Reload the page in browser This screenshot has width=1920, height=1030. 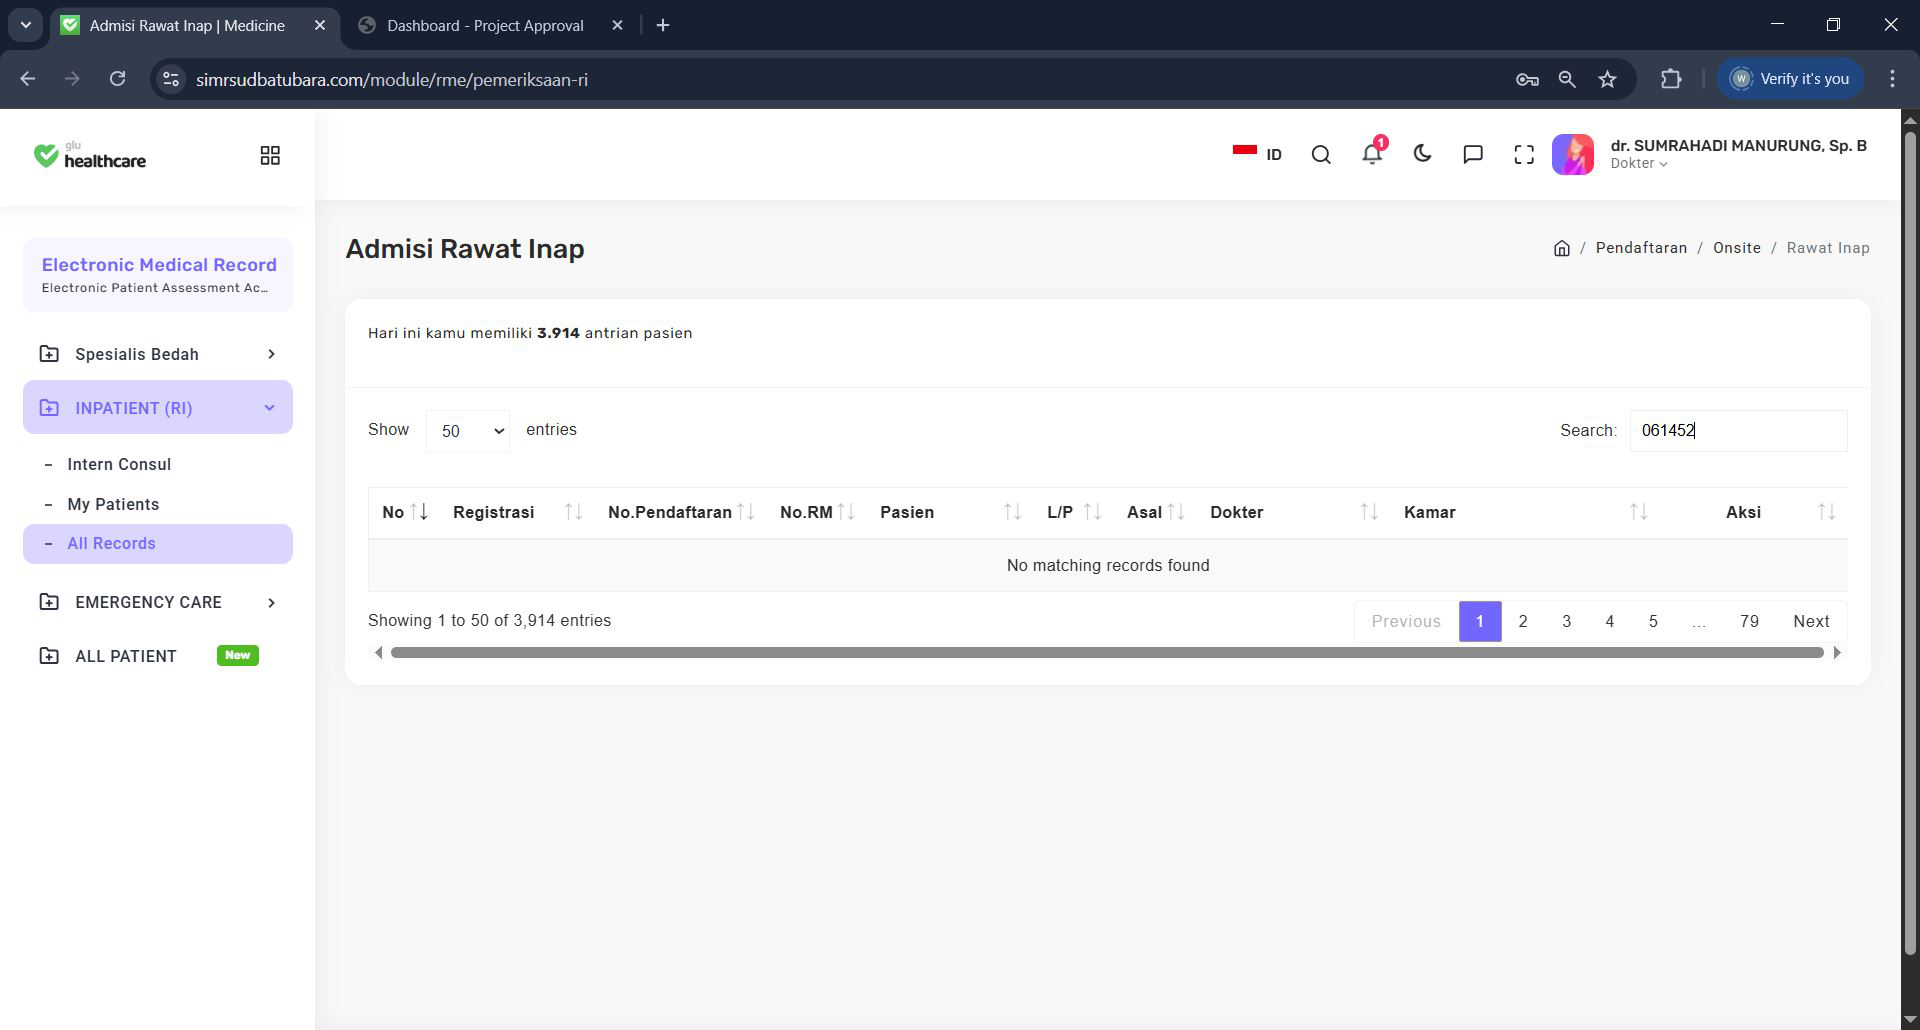(x=117, y=79)
